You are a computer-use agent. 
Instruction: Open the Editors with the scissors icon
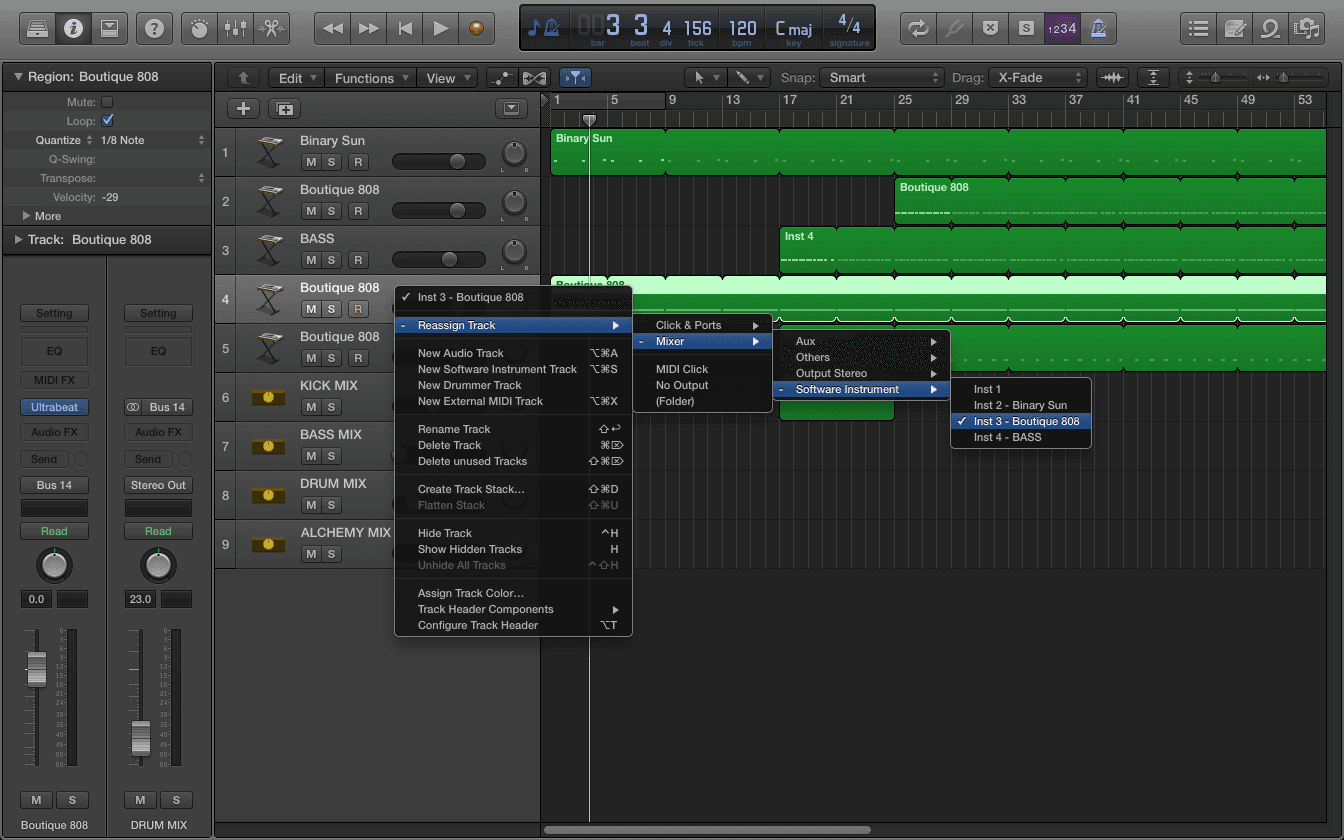270,28
